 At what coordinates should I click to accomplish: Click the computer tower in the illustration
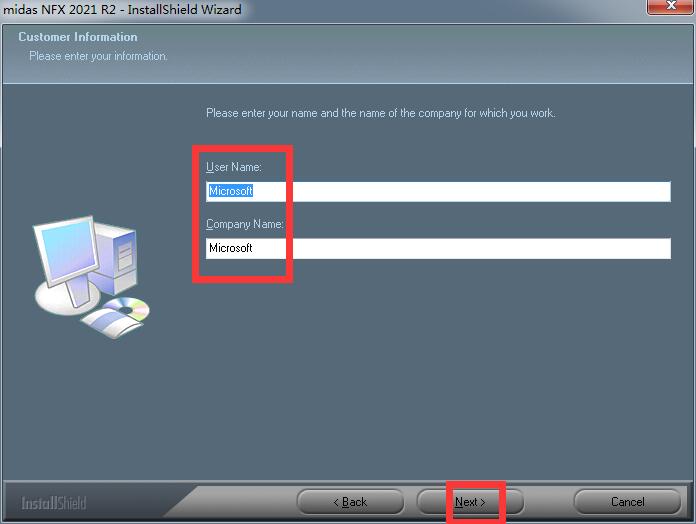(116, 257)
